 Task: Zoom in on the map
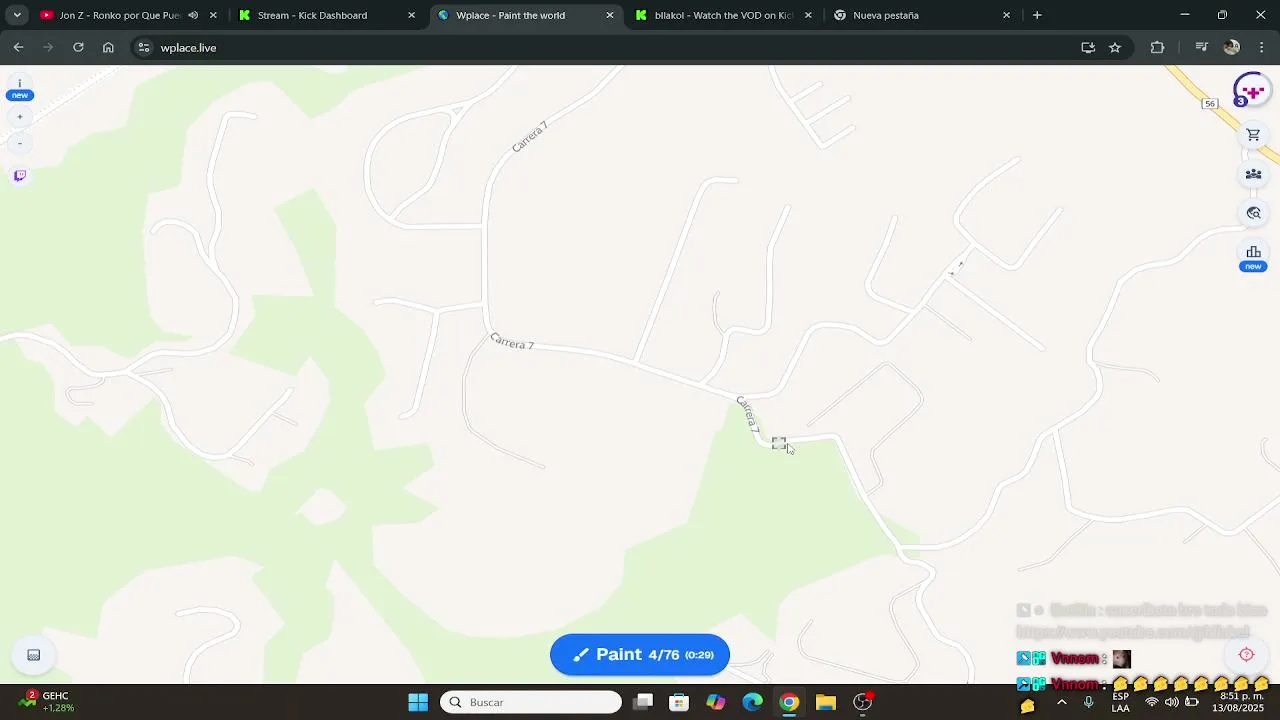19,117
